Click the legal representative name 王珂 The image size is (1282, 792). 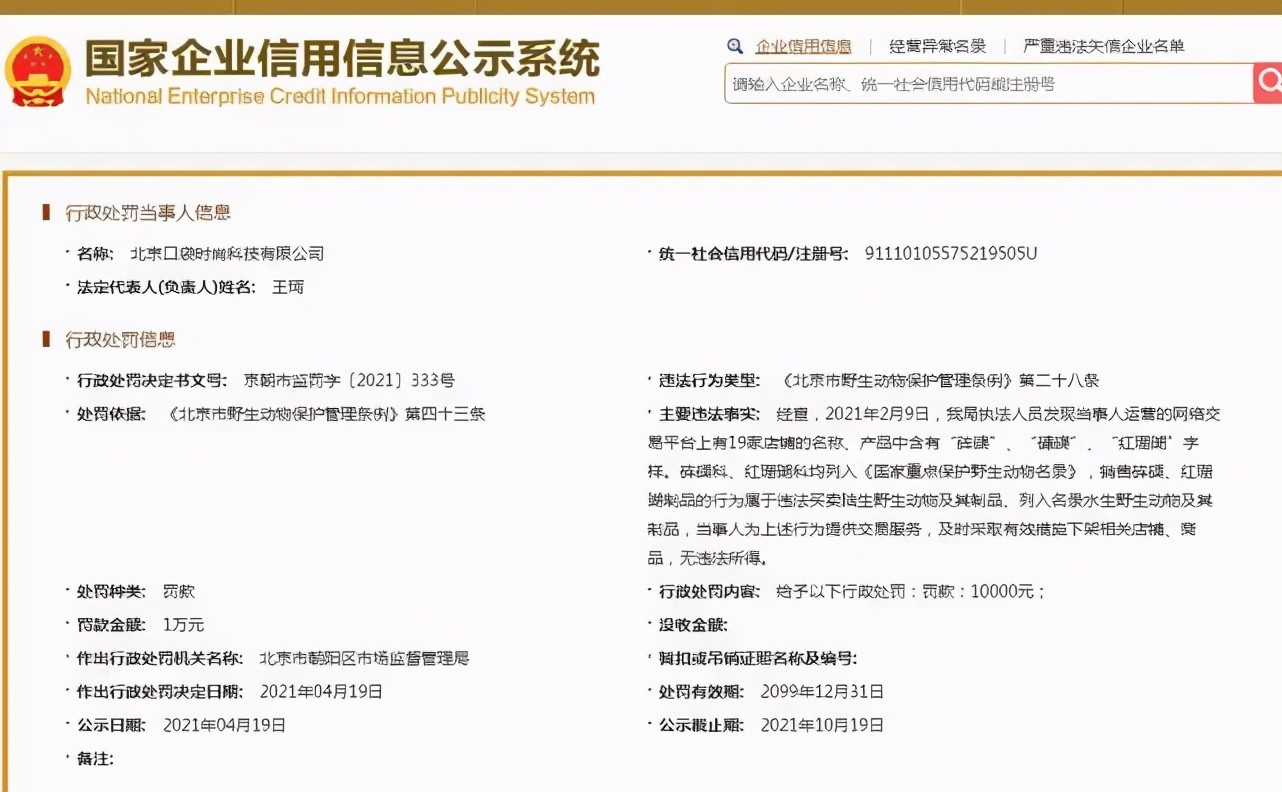[x=288, y=287]
